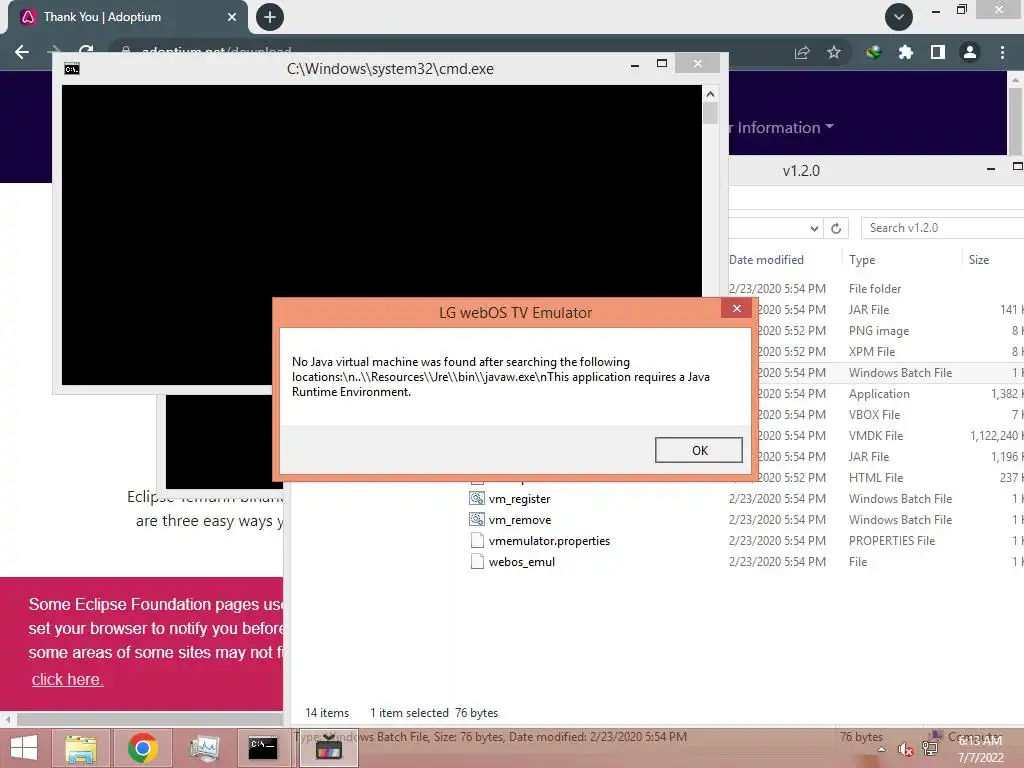Viewport: 1024px width, 768px height.
Task: Switch to cmd from the taskbar
Action: coord(263,748)
